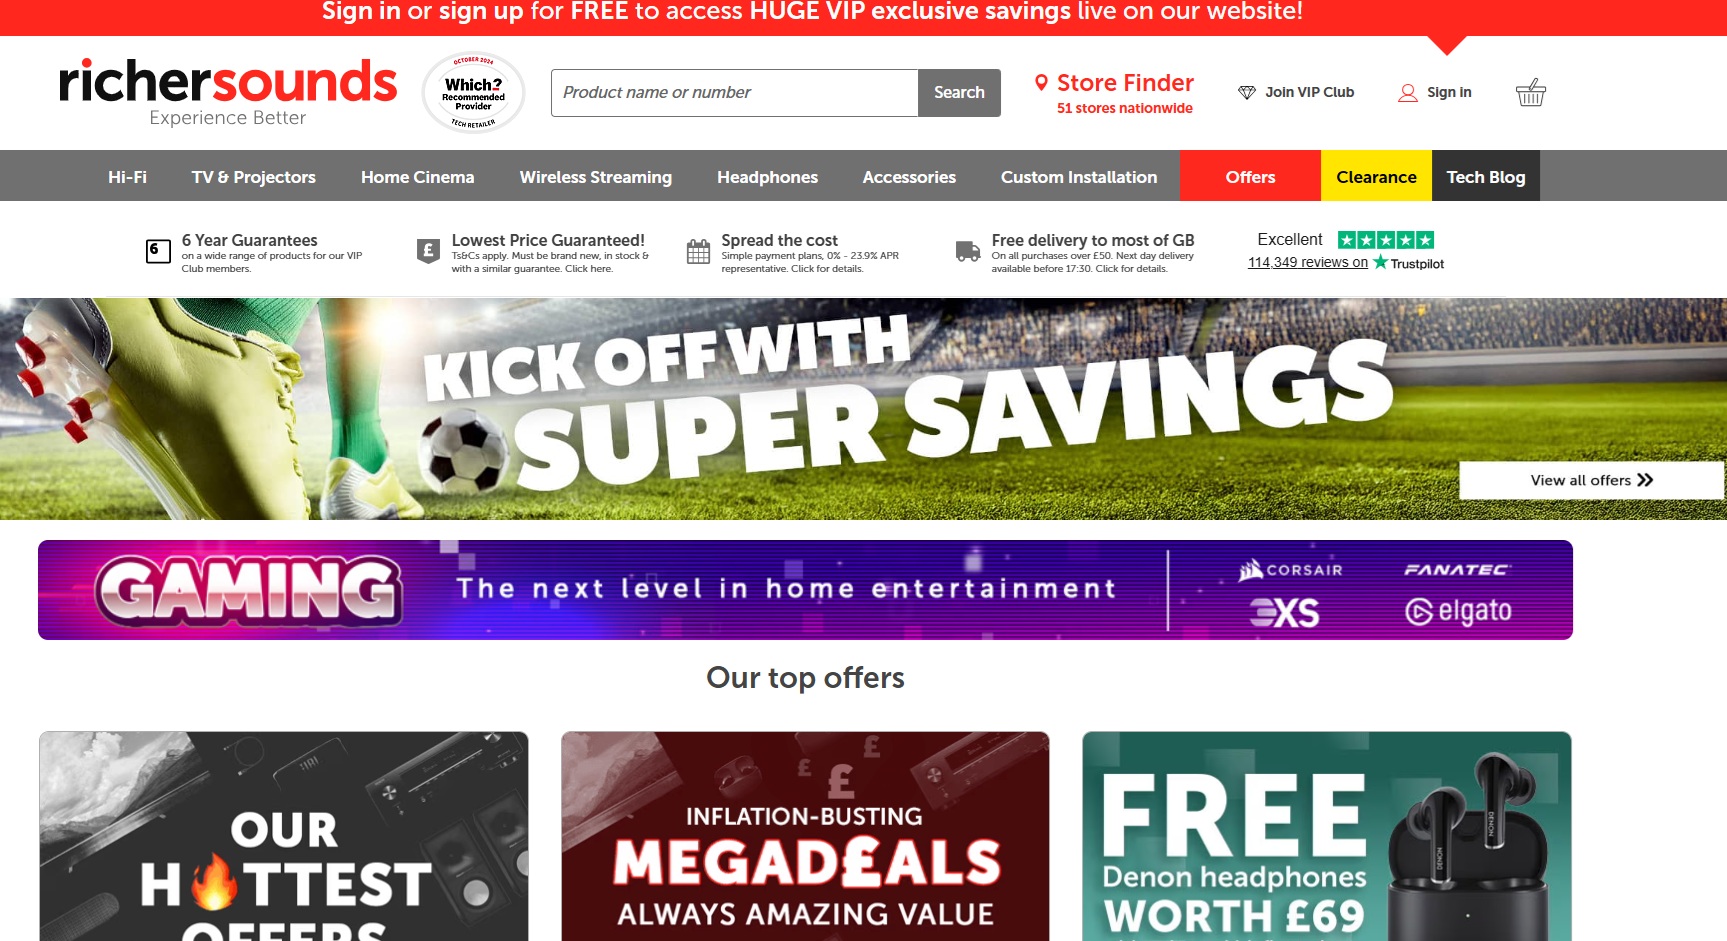Click the Sign in user icon
Screen dimensions: 1727x941
tap(1408, 93)
